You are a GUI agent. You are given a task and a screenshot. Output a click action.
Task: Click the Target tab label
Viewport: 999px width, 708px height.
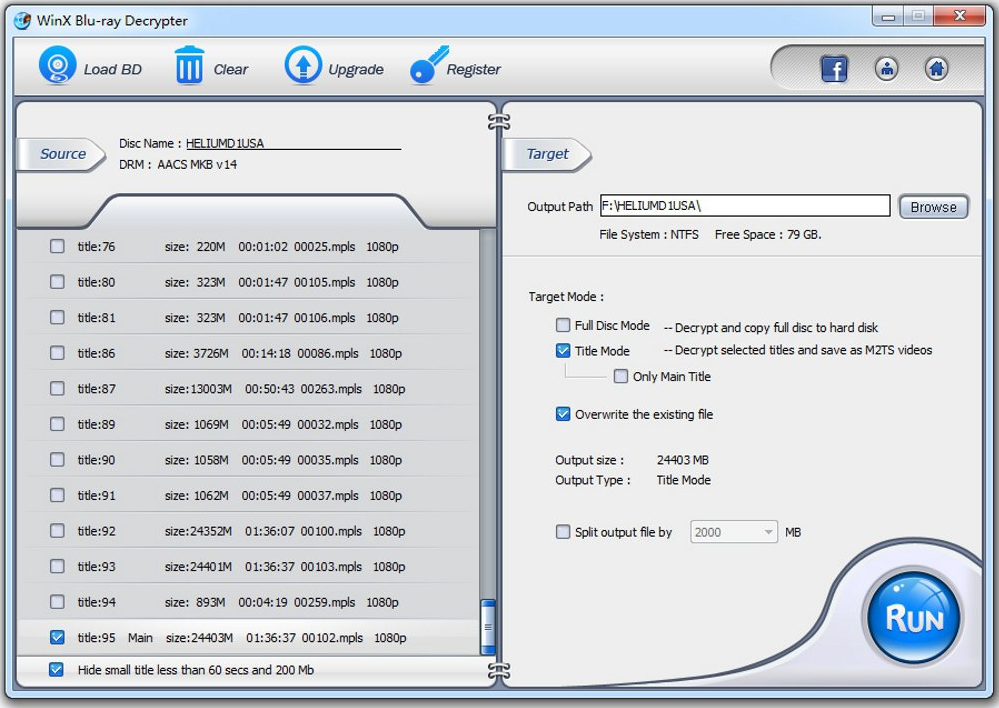[x=547, y=154]
